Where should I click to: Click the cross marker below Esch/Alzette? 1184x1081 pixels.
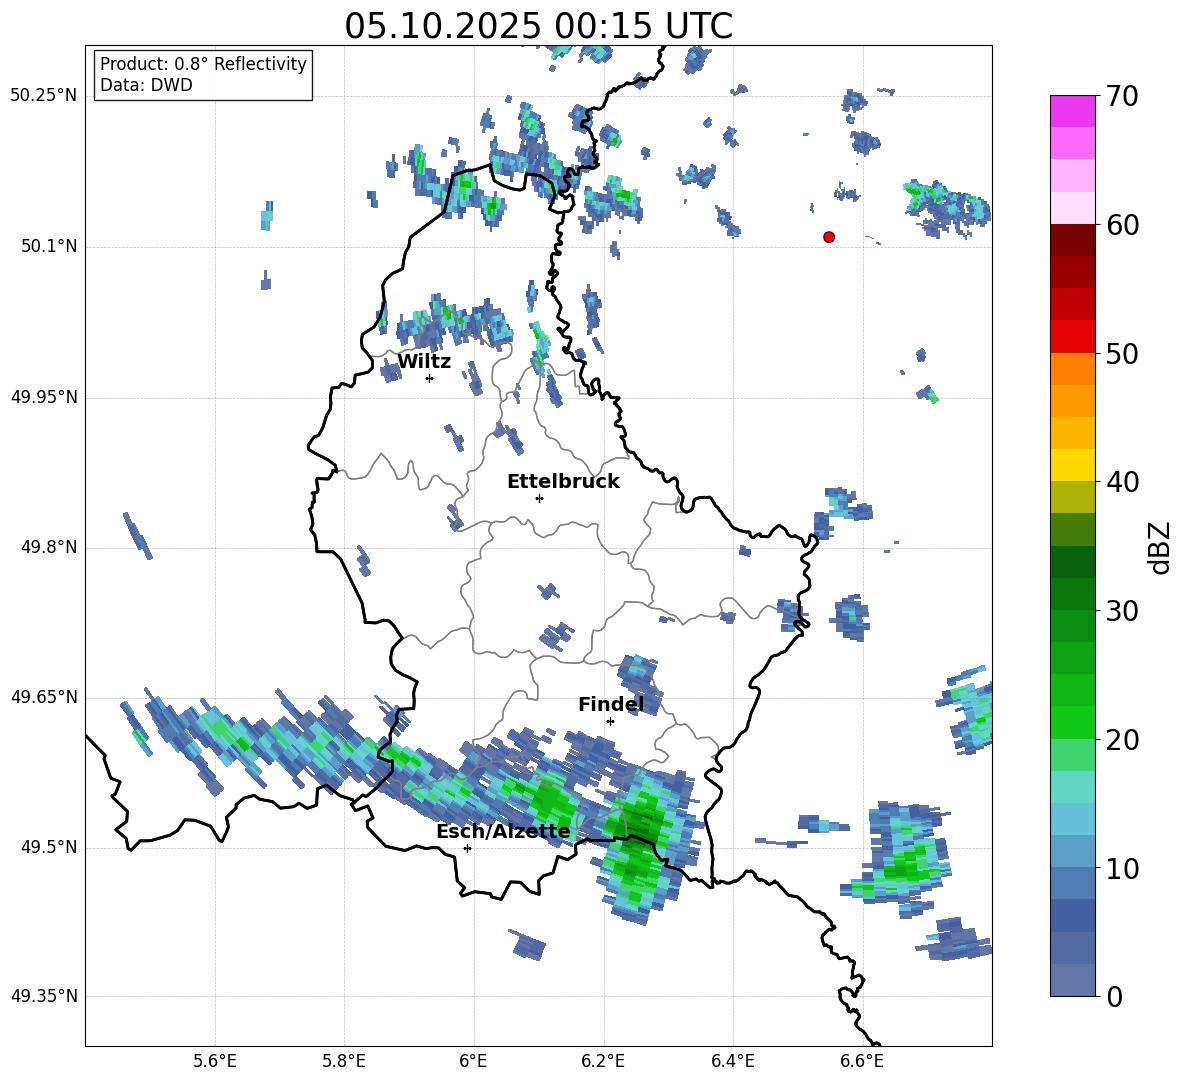467,848
